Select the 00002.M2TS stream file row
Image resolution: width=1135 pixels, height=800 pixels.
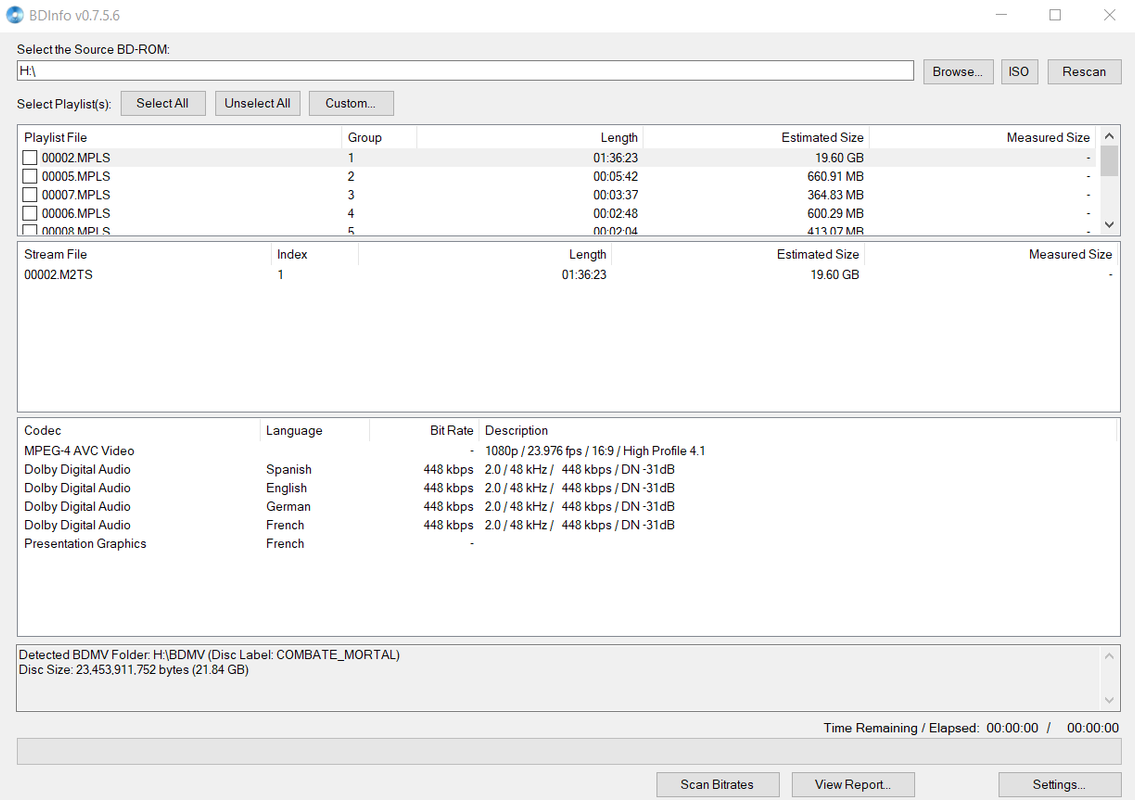pyautogui.click(x=568, y=275)
